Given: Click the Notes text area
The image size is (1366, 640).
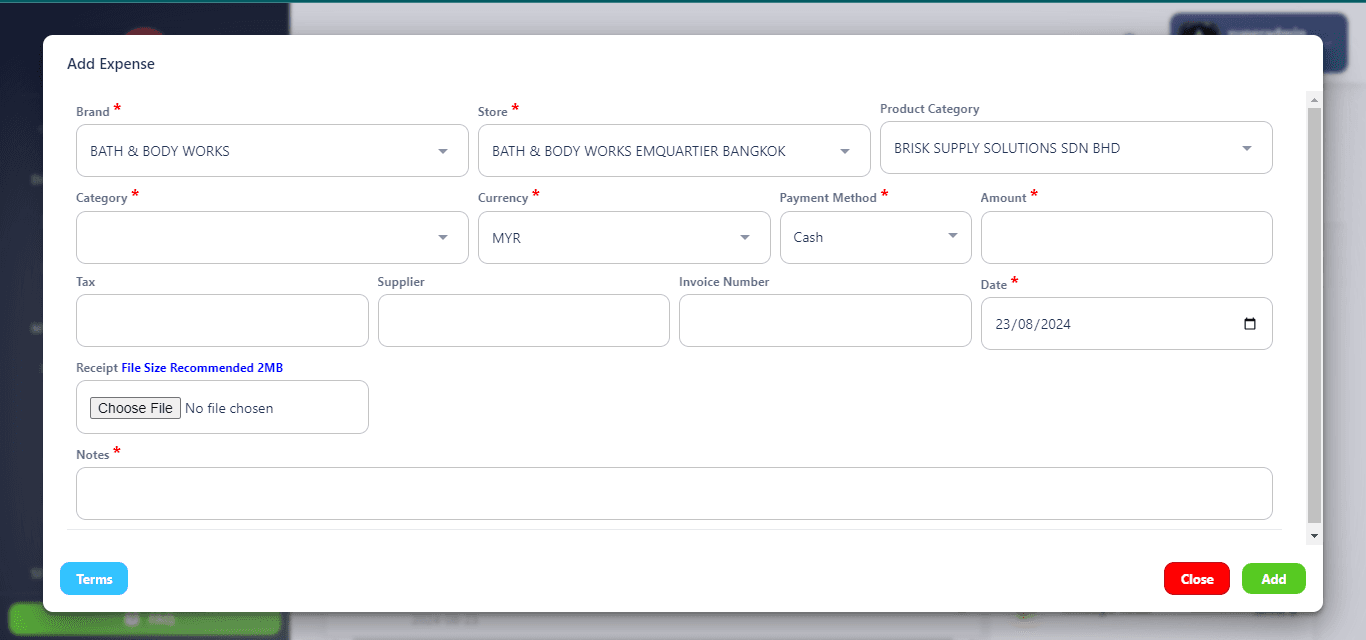Looking at the screenshot, I should [673, 494].
